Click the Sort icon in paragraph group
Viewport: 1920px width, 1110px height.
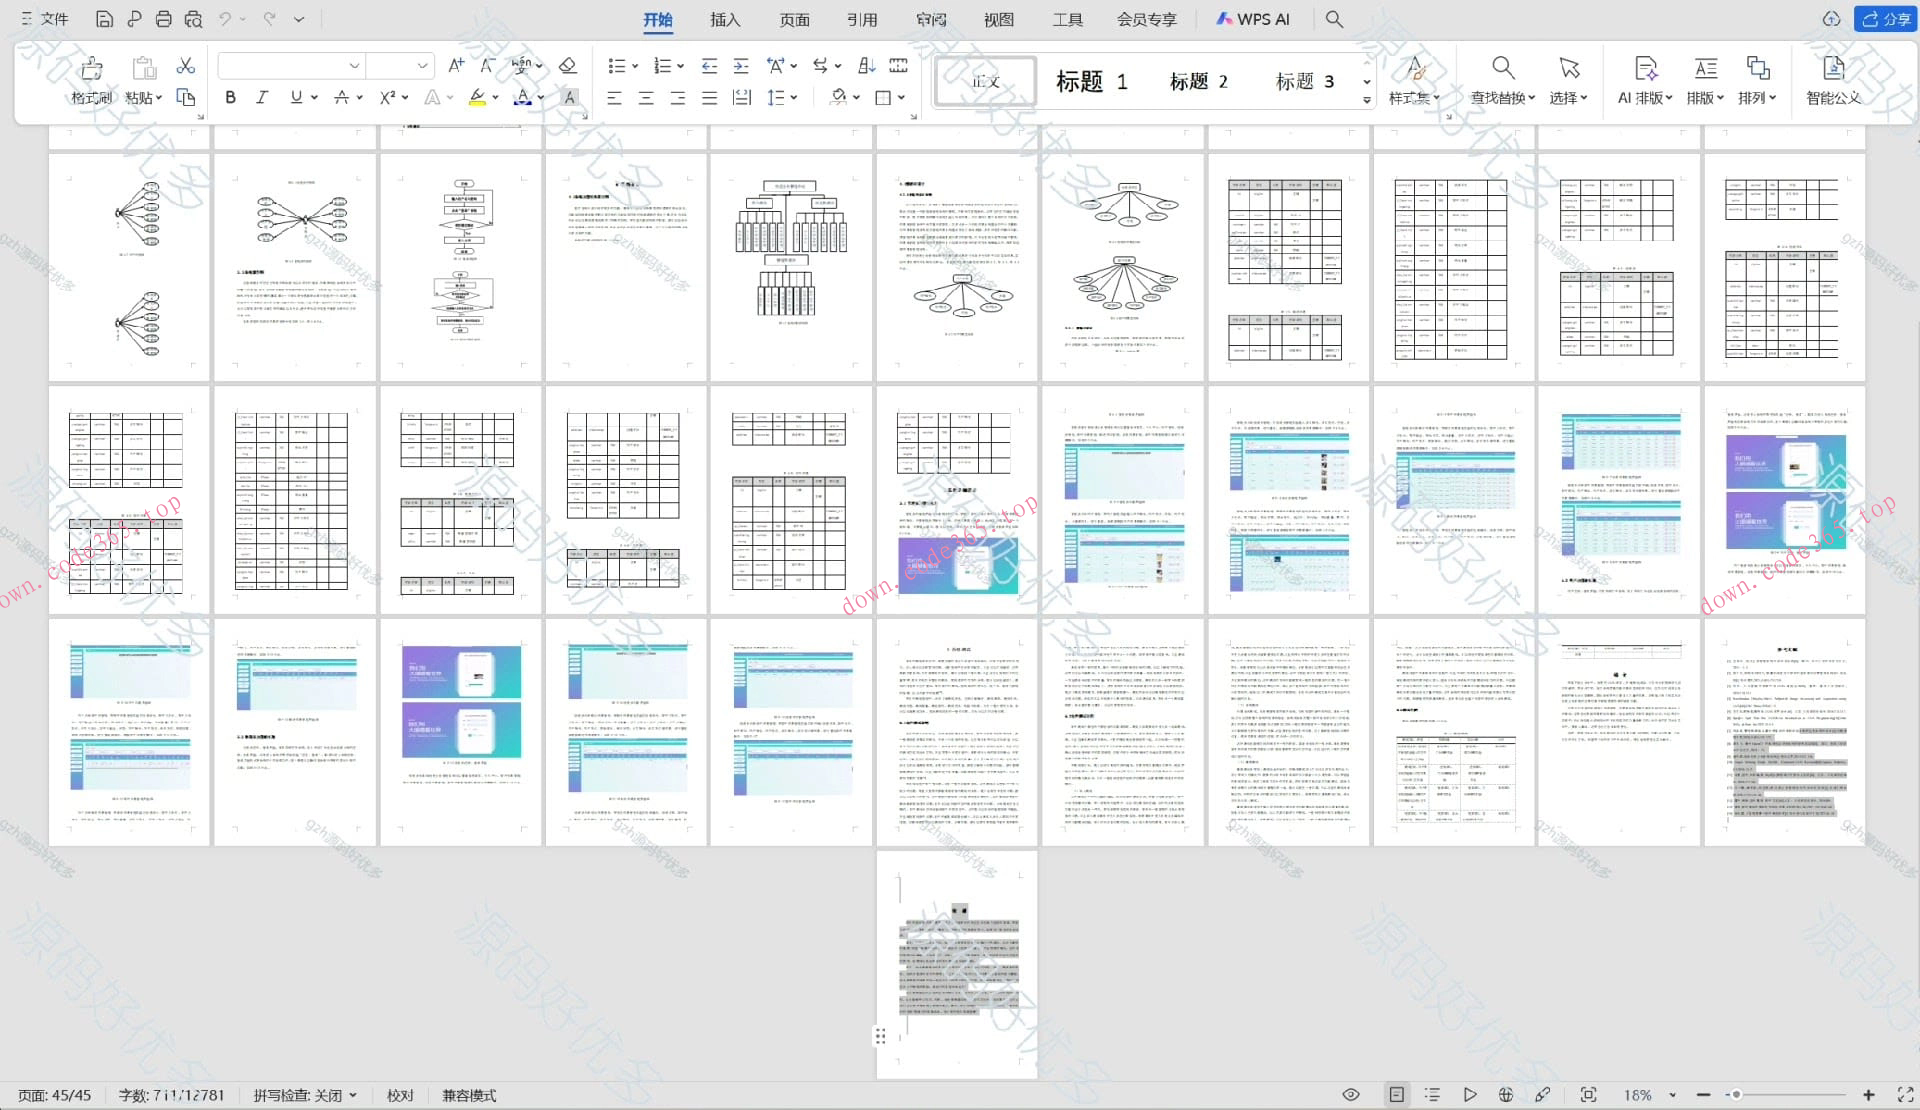(x=866, y=66)
